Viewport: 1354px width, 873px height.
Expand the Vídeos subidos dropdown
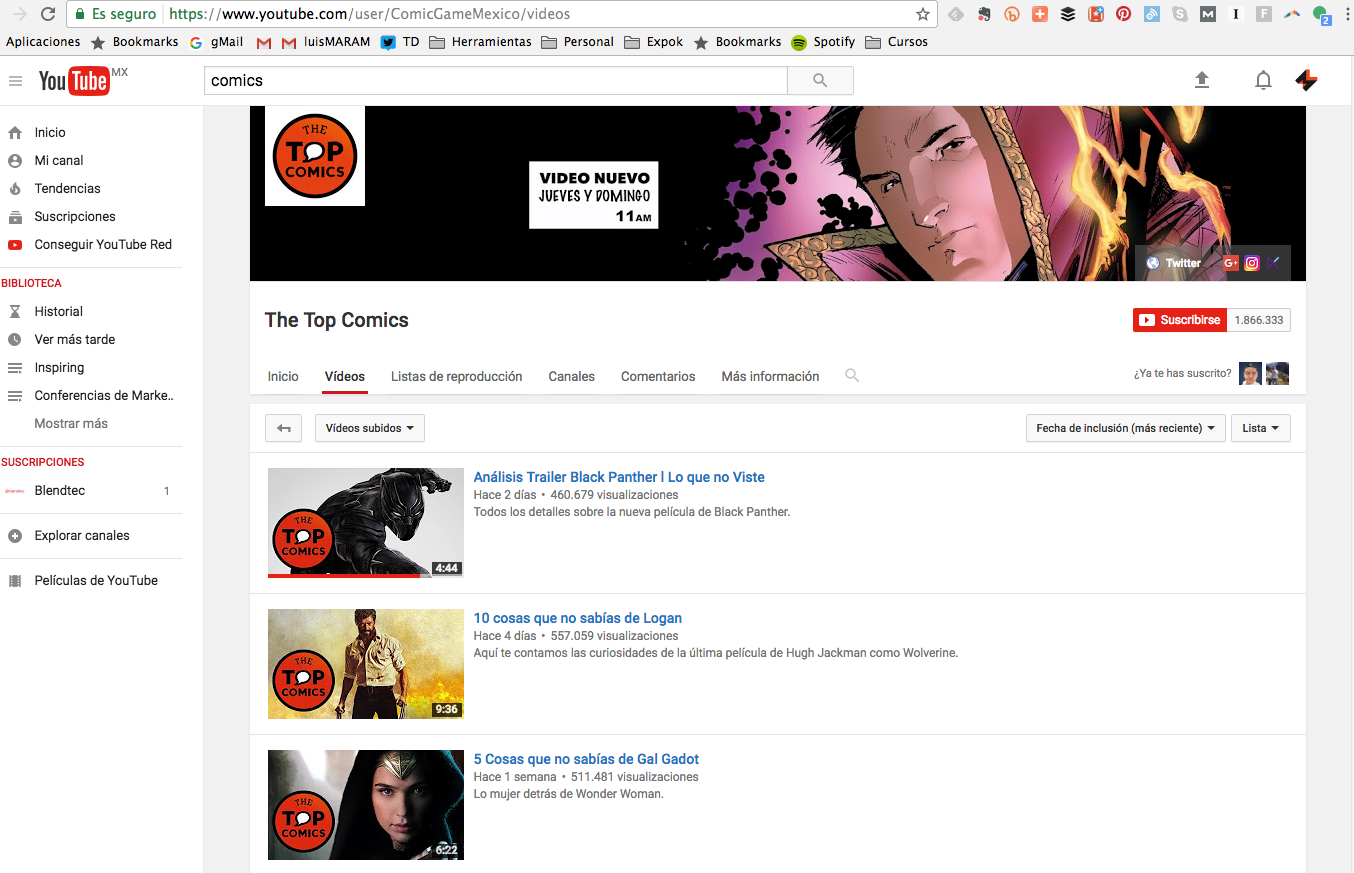coord(370,428)
